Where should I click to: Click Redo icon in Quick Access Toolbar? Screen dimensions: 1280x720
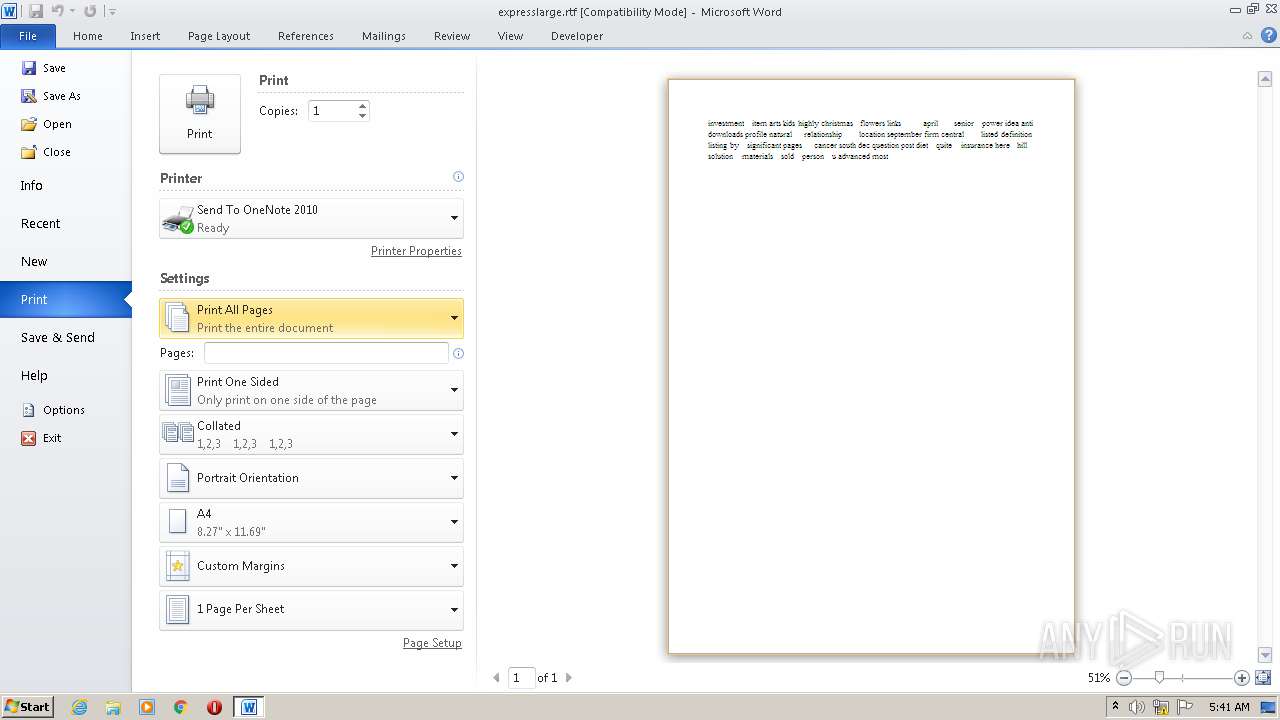[x=90, y=11]
